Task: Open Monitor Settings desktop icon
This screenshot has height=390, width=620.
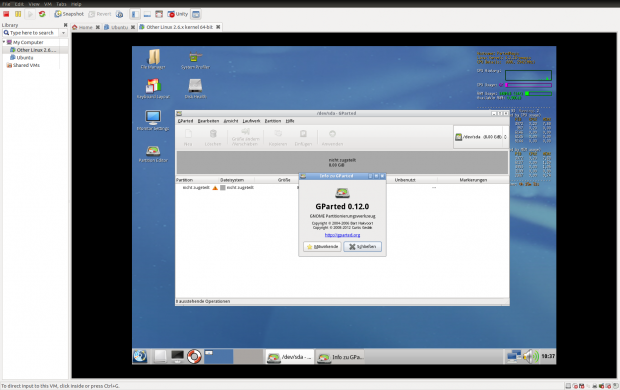Action: coord(153,121)
